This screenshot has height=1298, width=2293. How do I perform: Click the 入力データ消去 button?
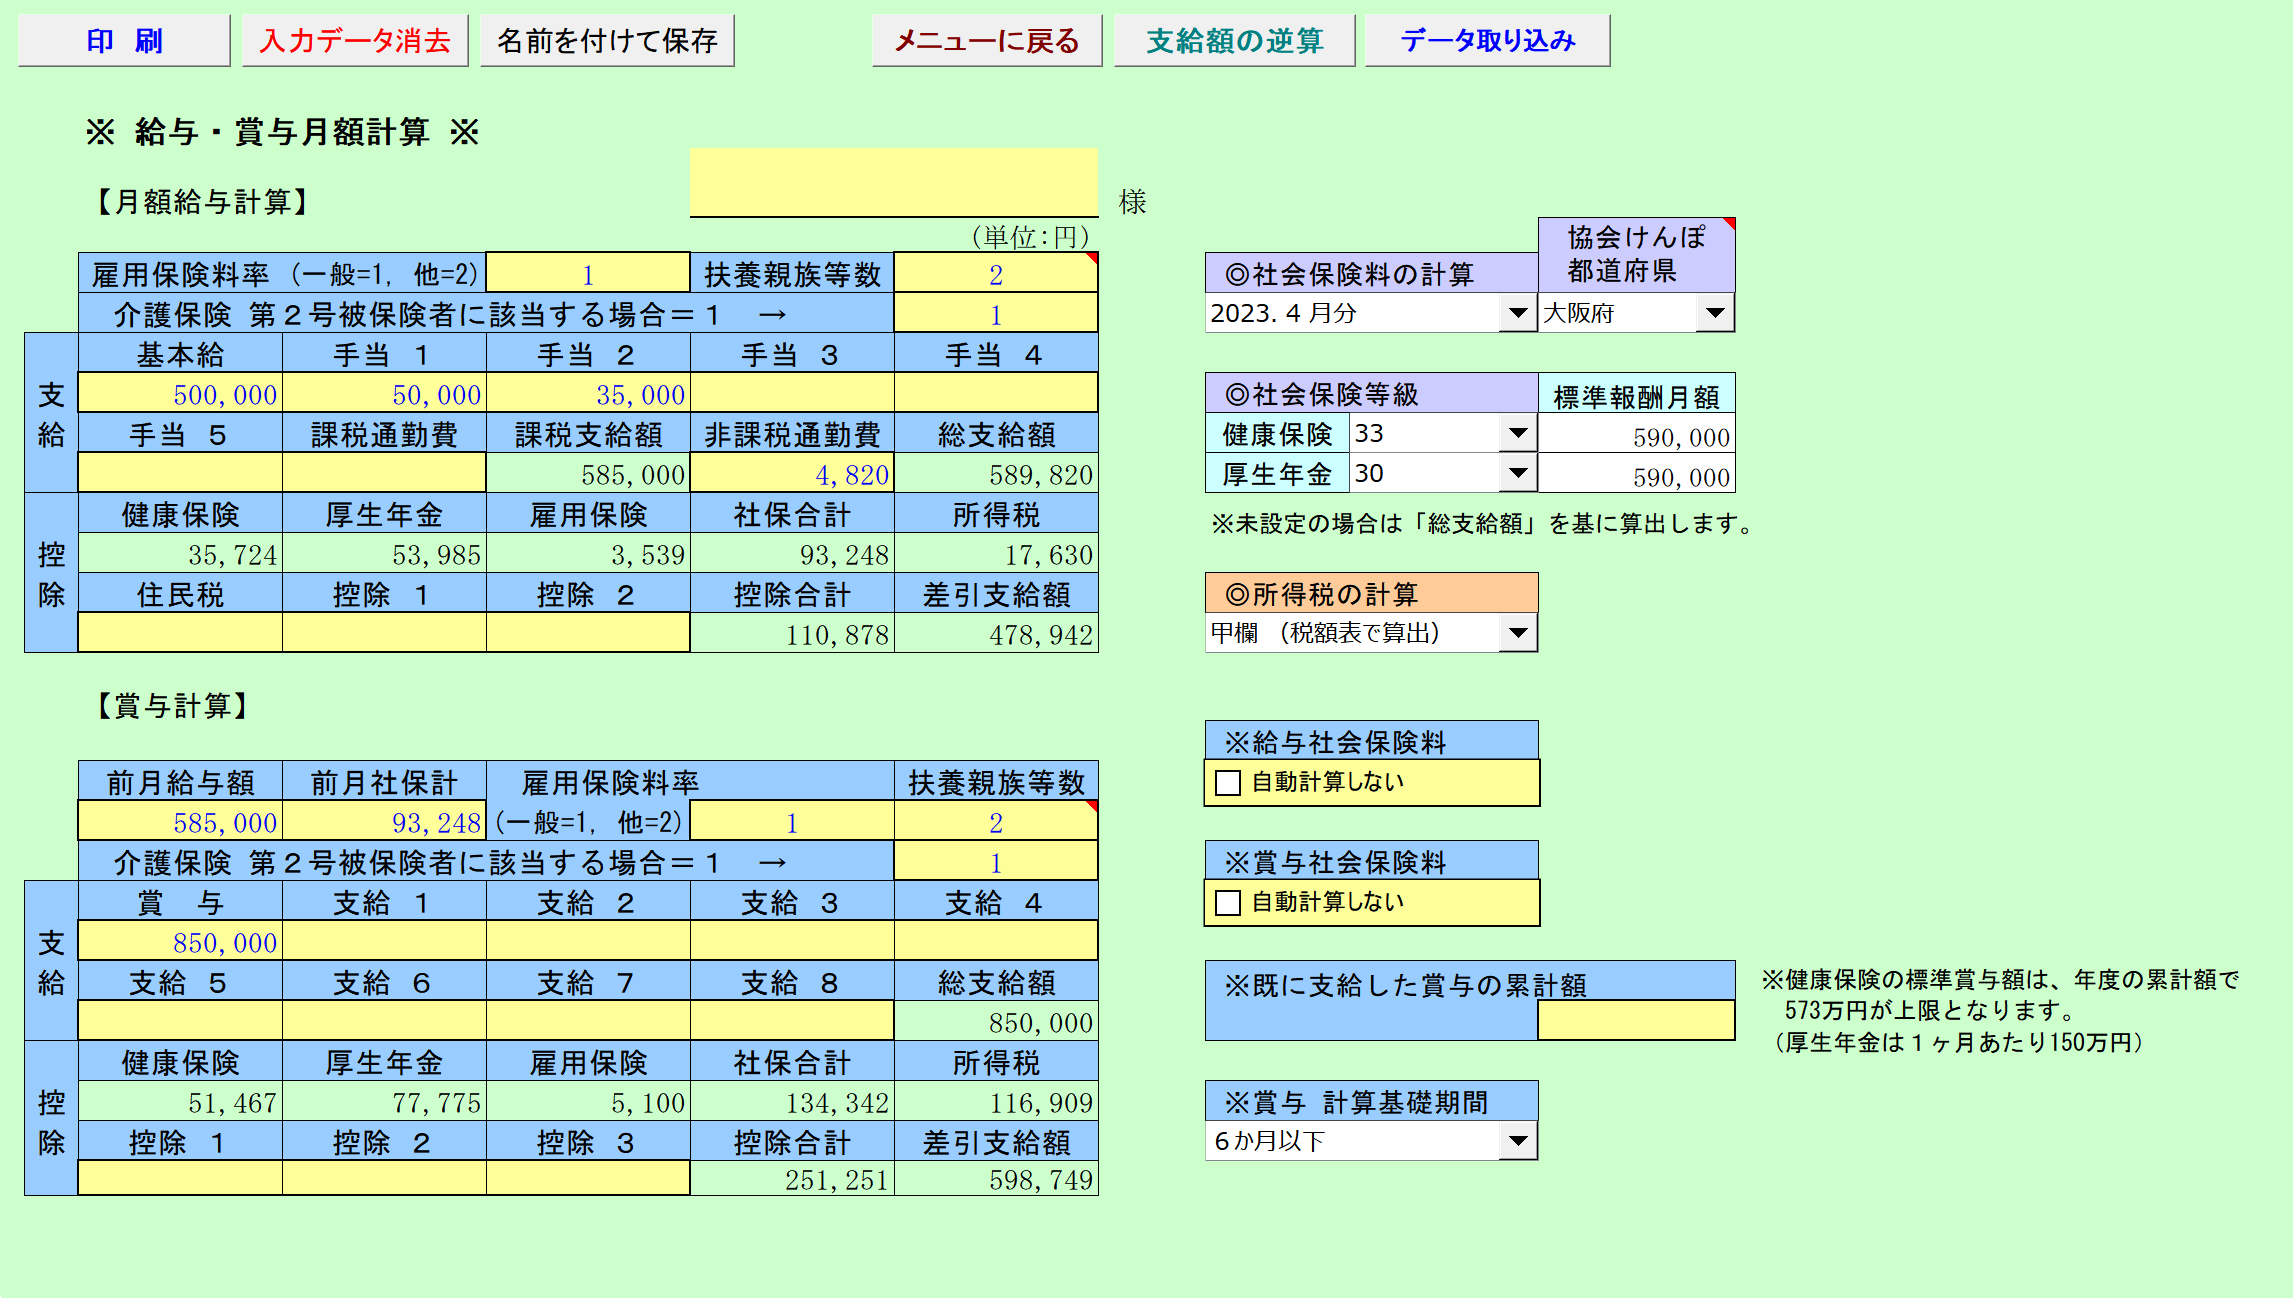point(355,41)
